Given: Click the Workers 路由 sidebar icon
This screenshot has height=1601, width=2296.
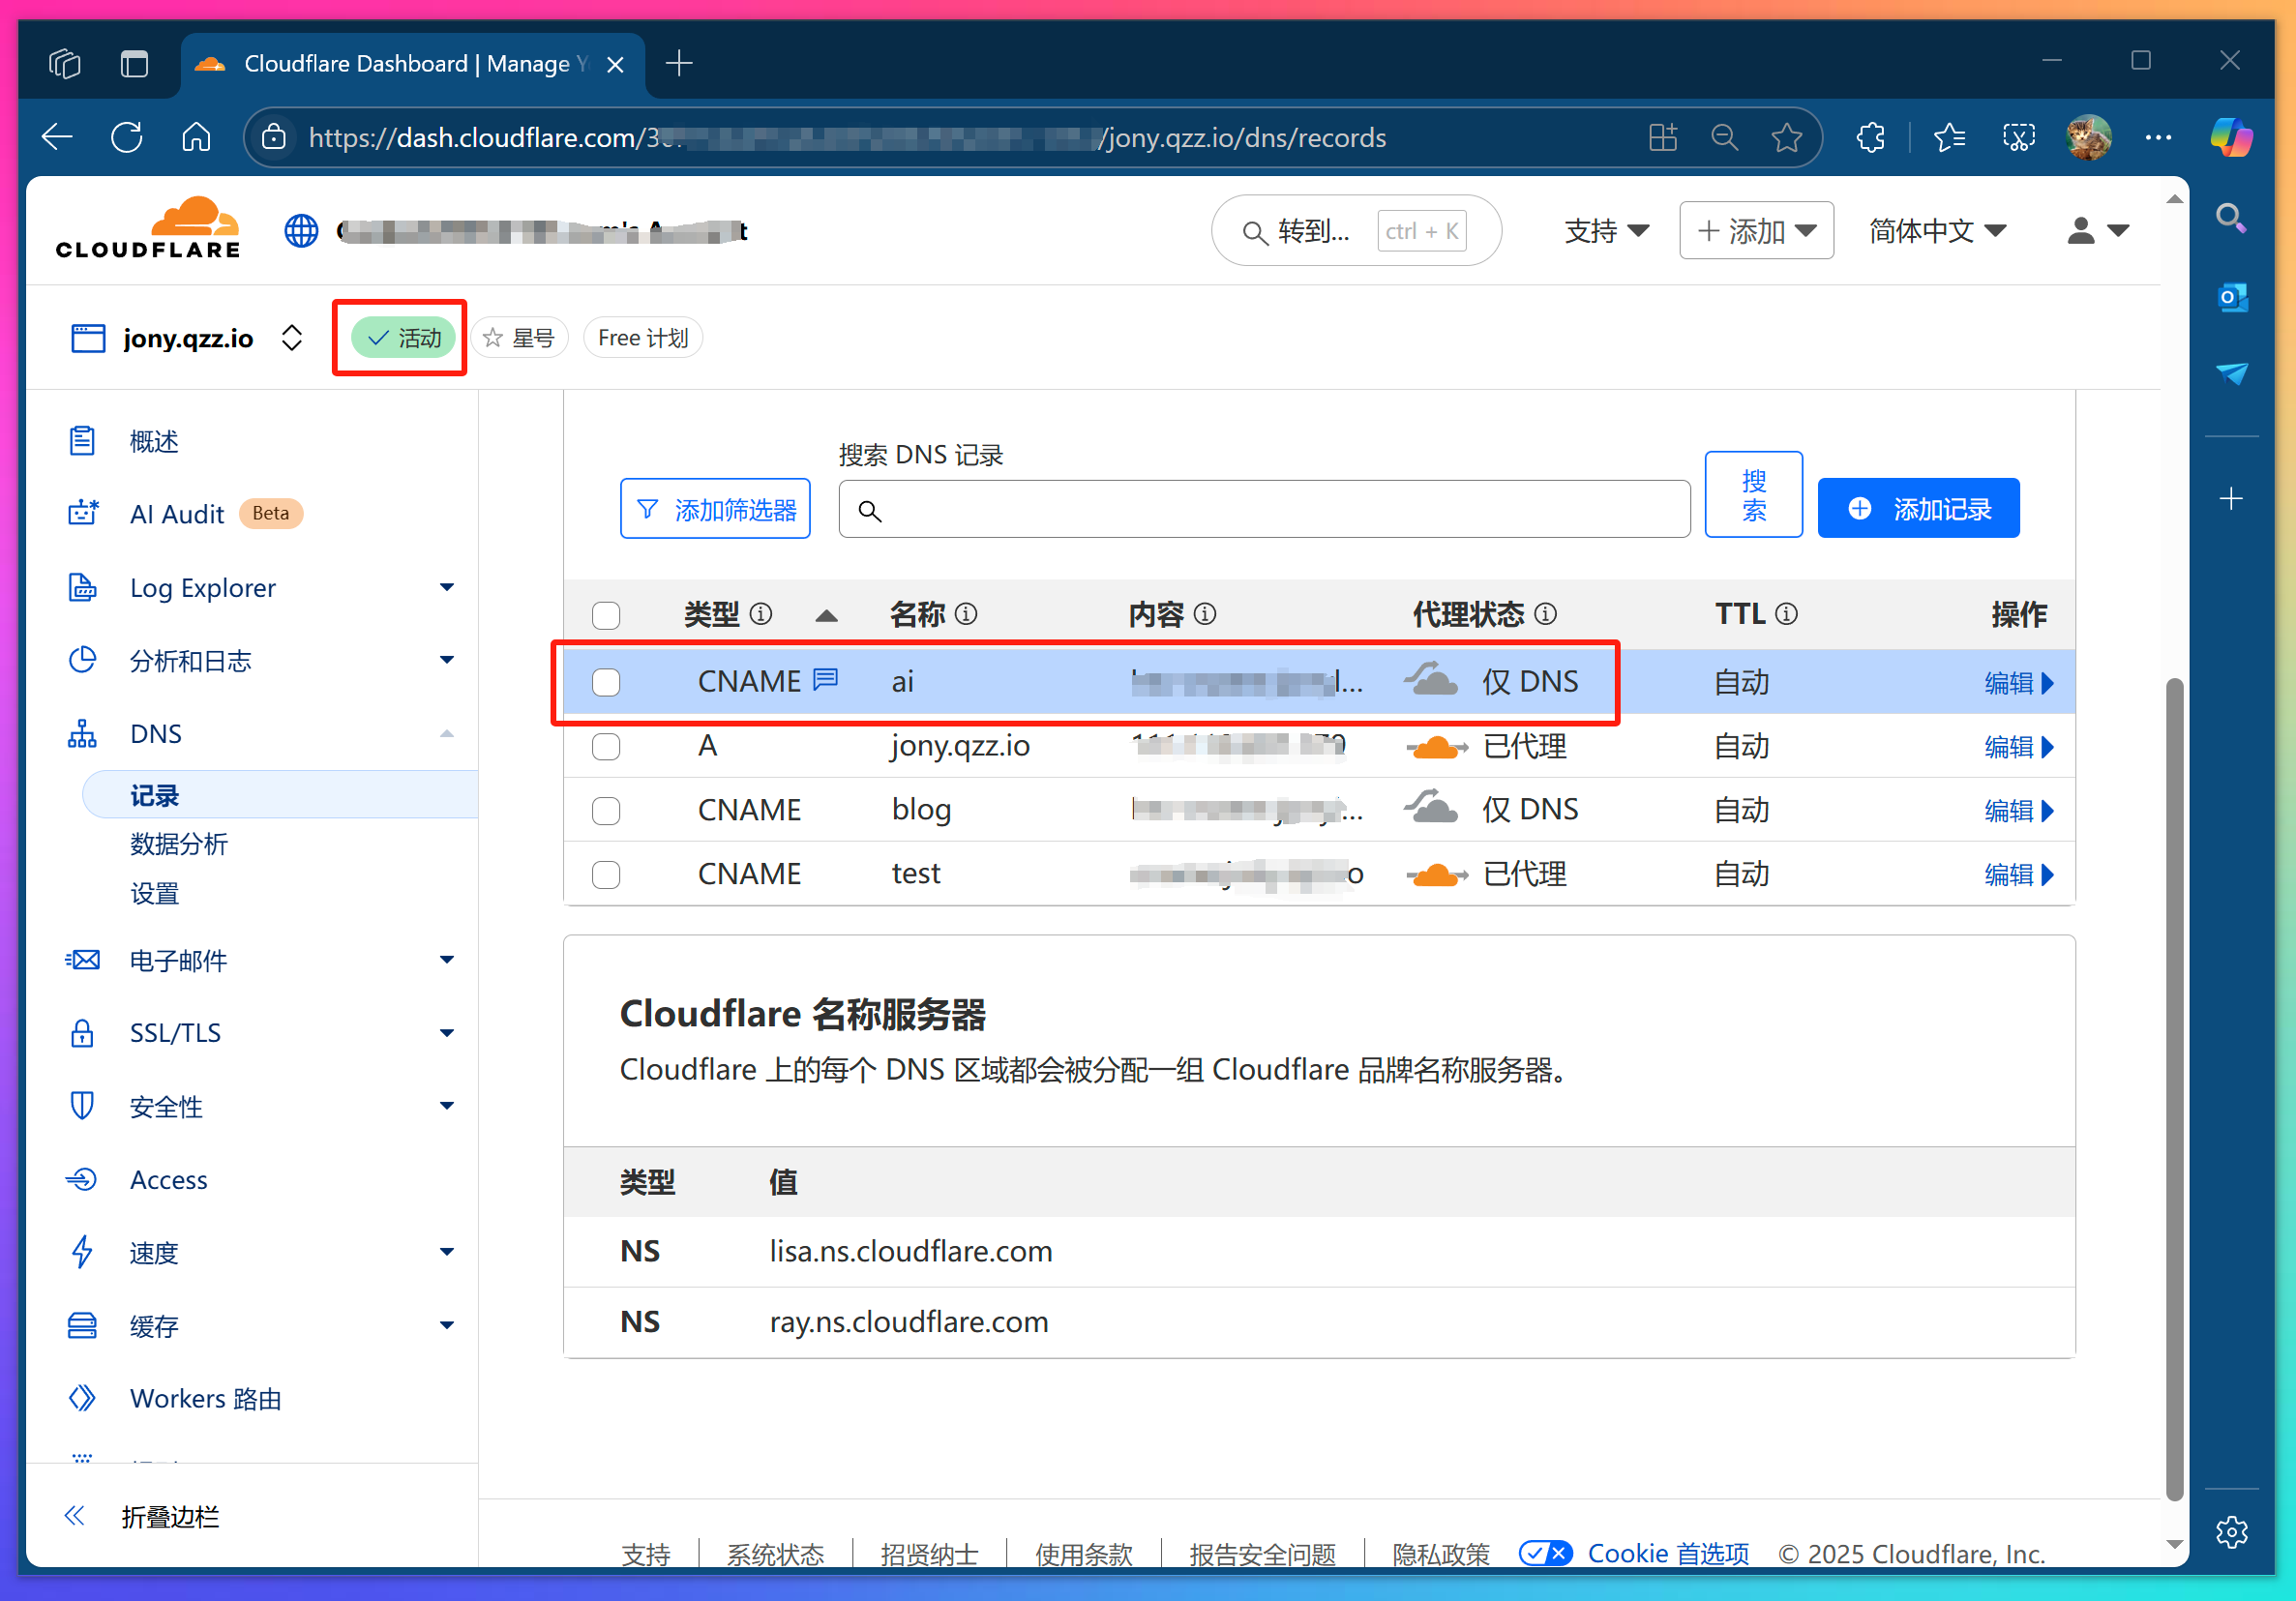Looking at the screenshot, I should click(82, 1398).
